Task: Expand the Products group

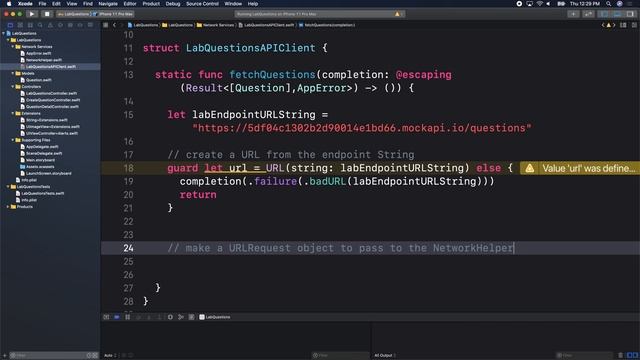Action: tap(8, 207)
